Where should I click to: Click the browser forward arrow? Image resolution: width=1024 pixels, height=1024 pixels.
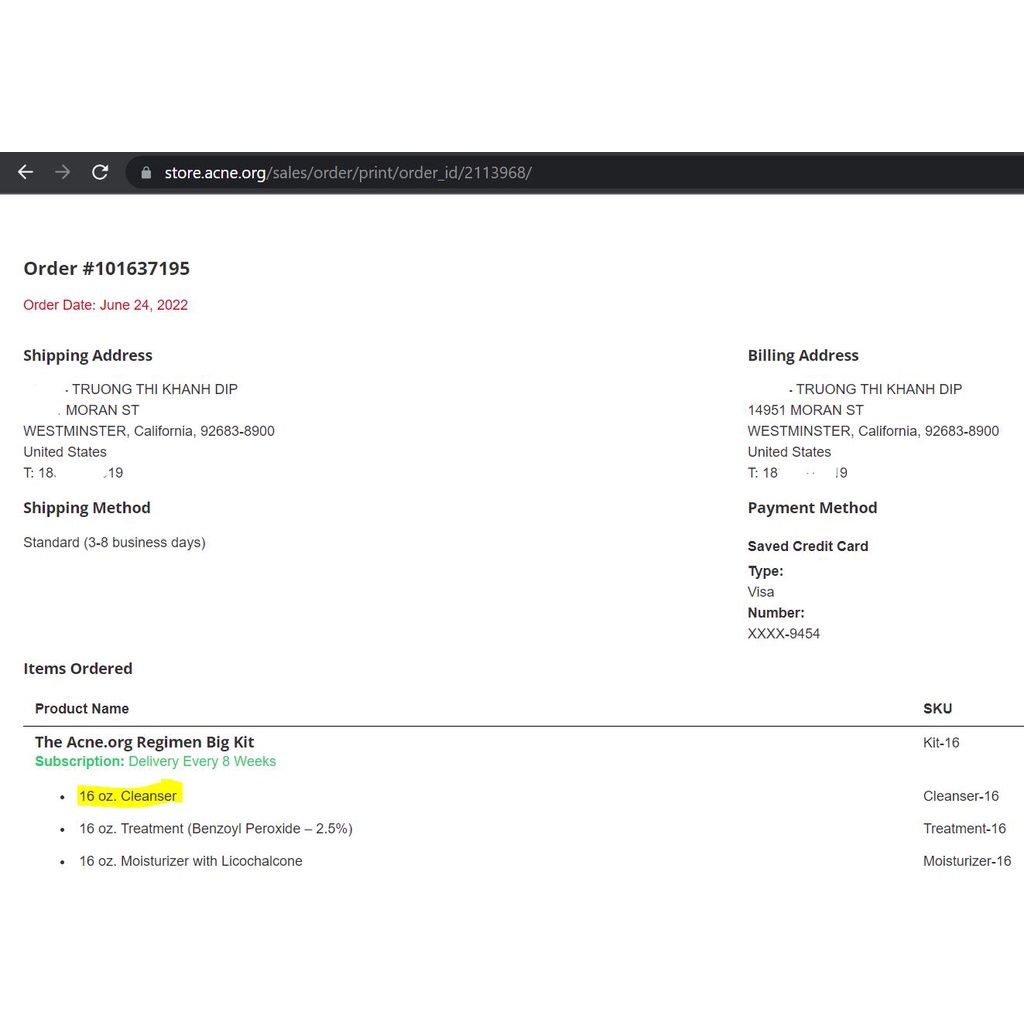coord(63,172)
